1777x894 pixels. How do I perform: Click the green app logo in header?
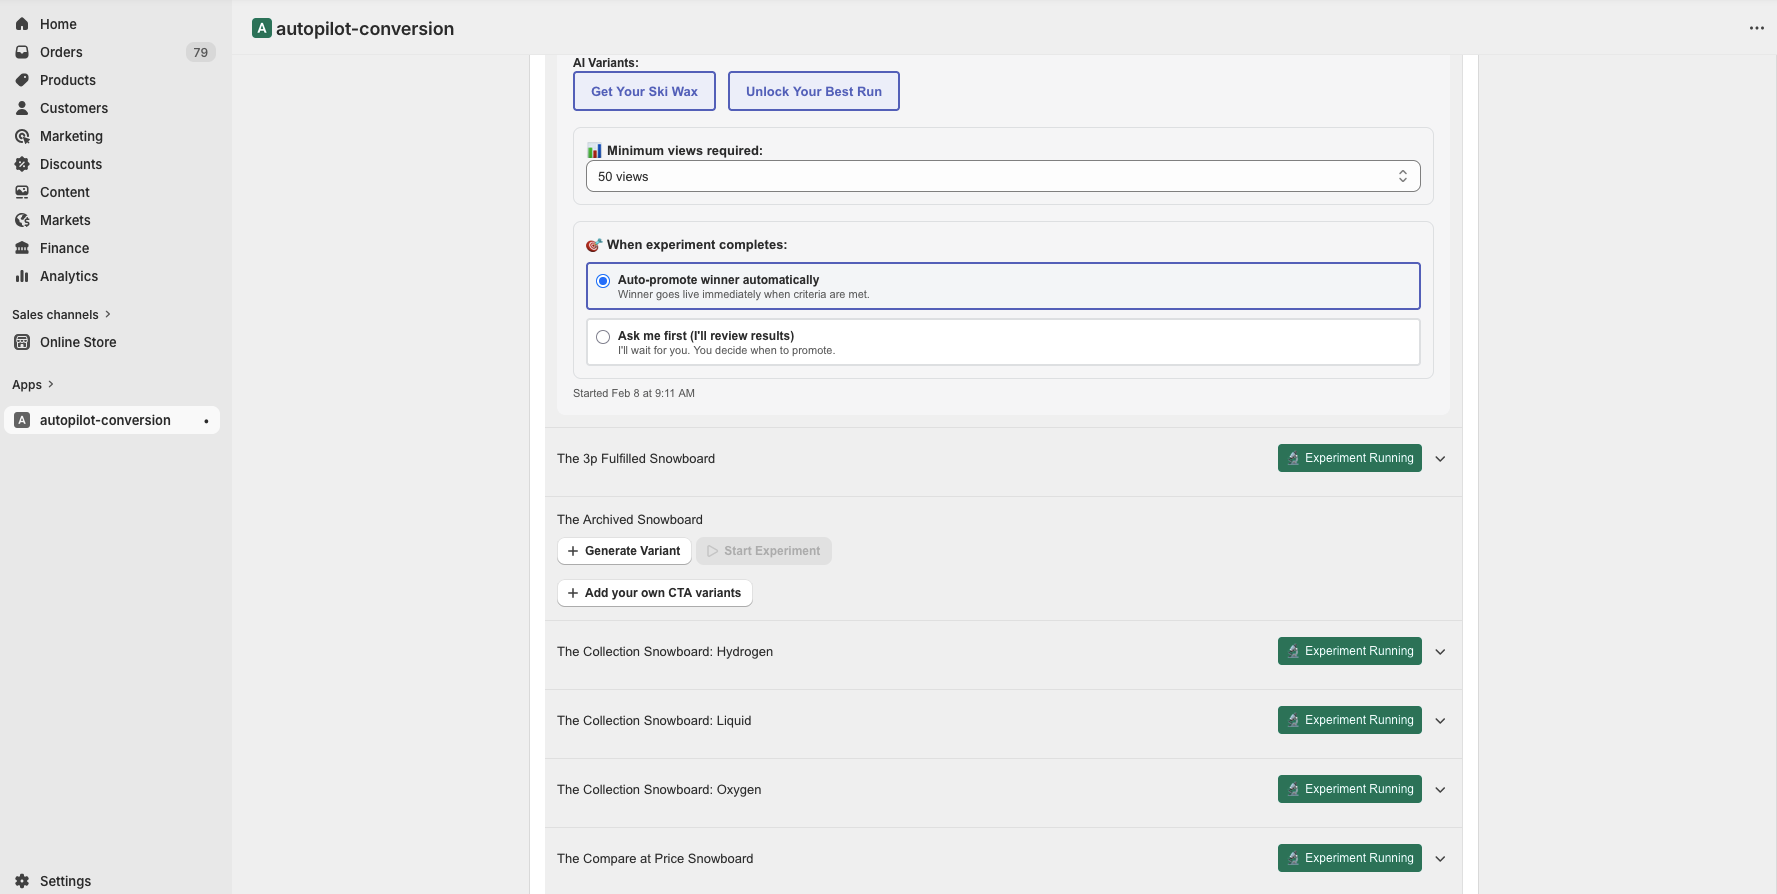262,28
